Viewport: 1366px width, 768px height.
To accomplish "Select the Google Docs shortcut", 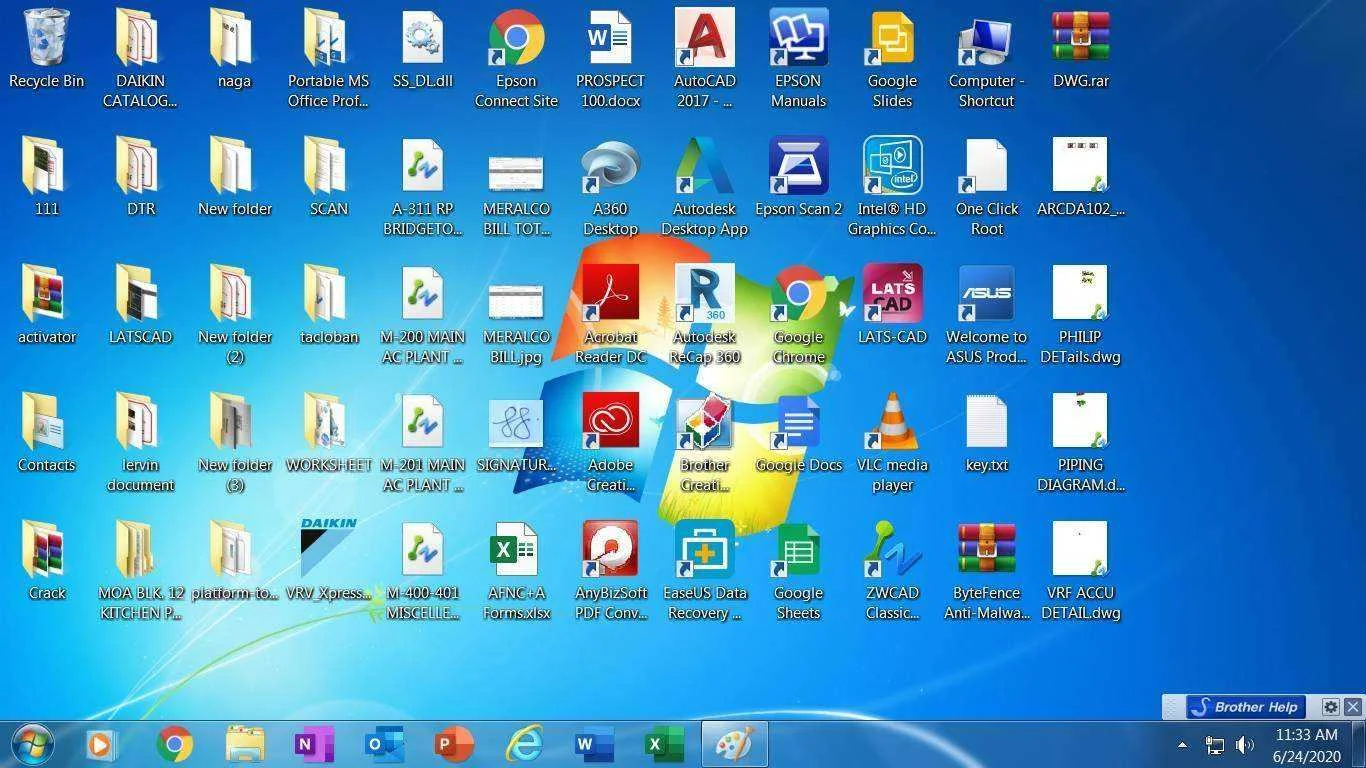I will pos(798,434).
